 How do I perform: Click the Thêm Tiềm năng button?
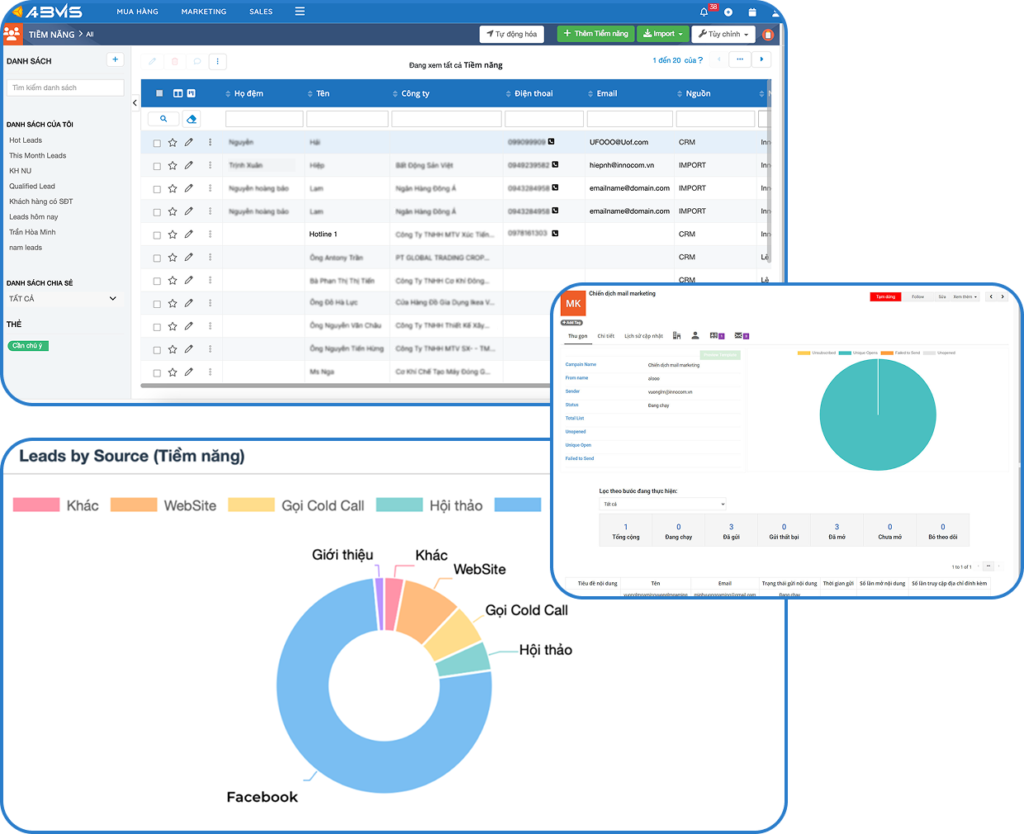pos(594,34)
